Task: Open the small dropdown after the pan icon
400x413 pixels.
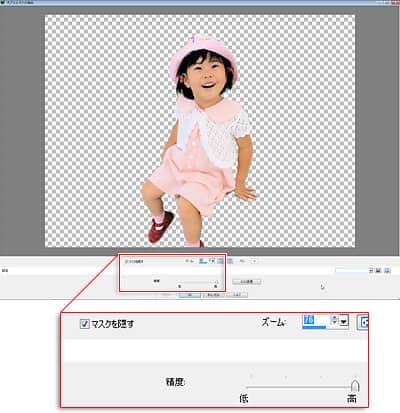Action: 254,261
